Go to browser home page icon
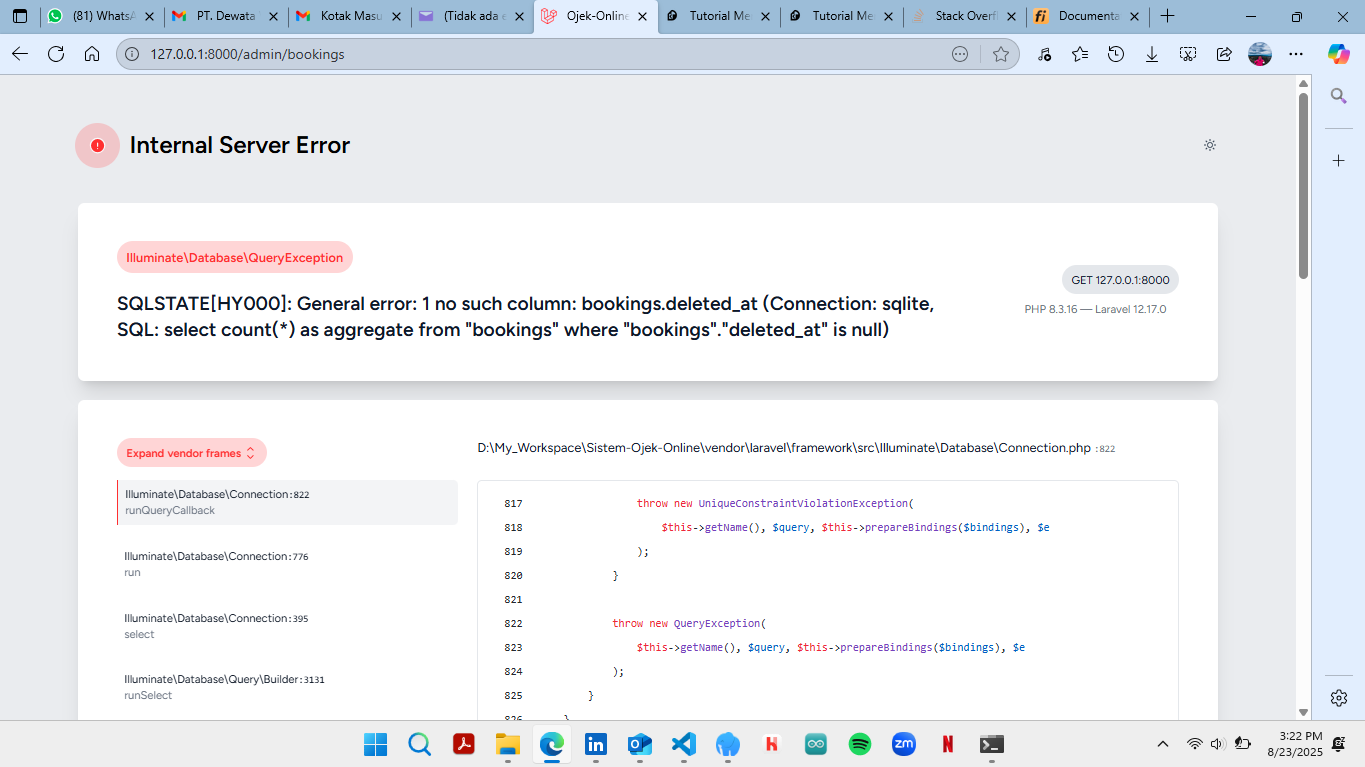 pyautogui.click(x=92, y=54)
